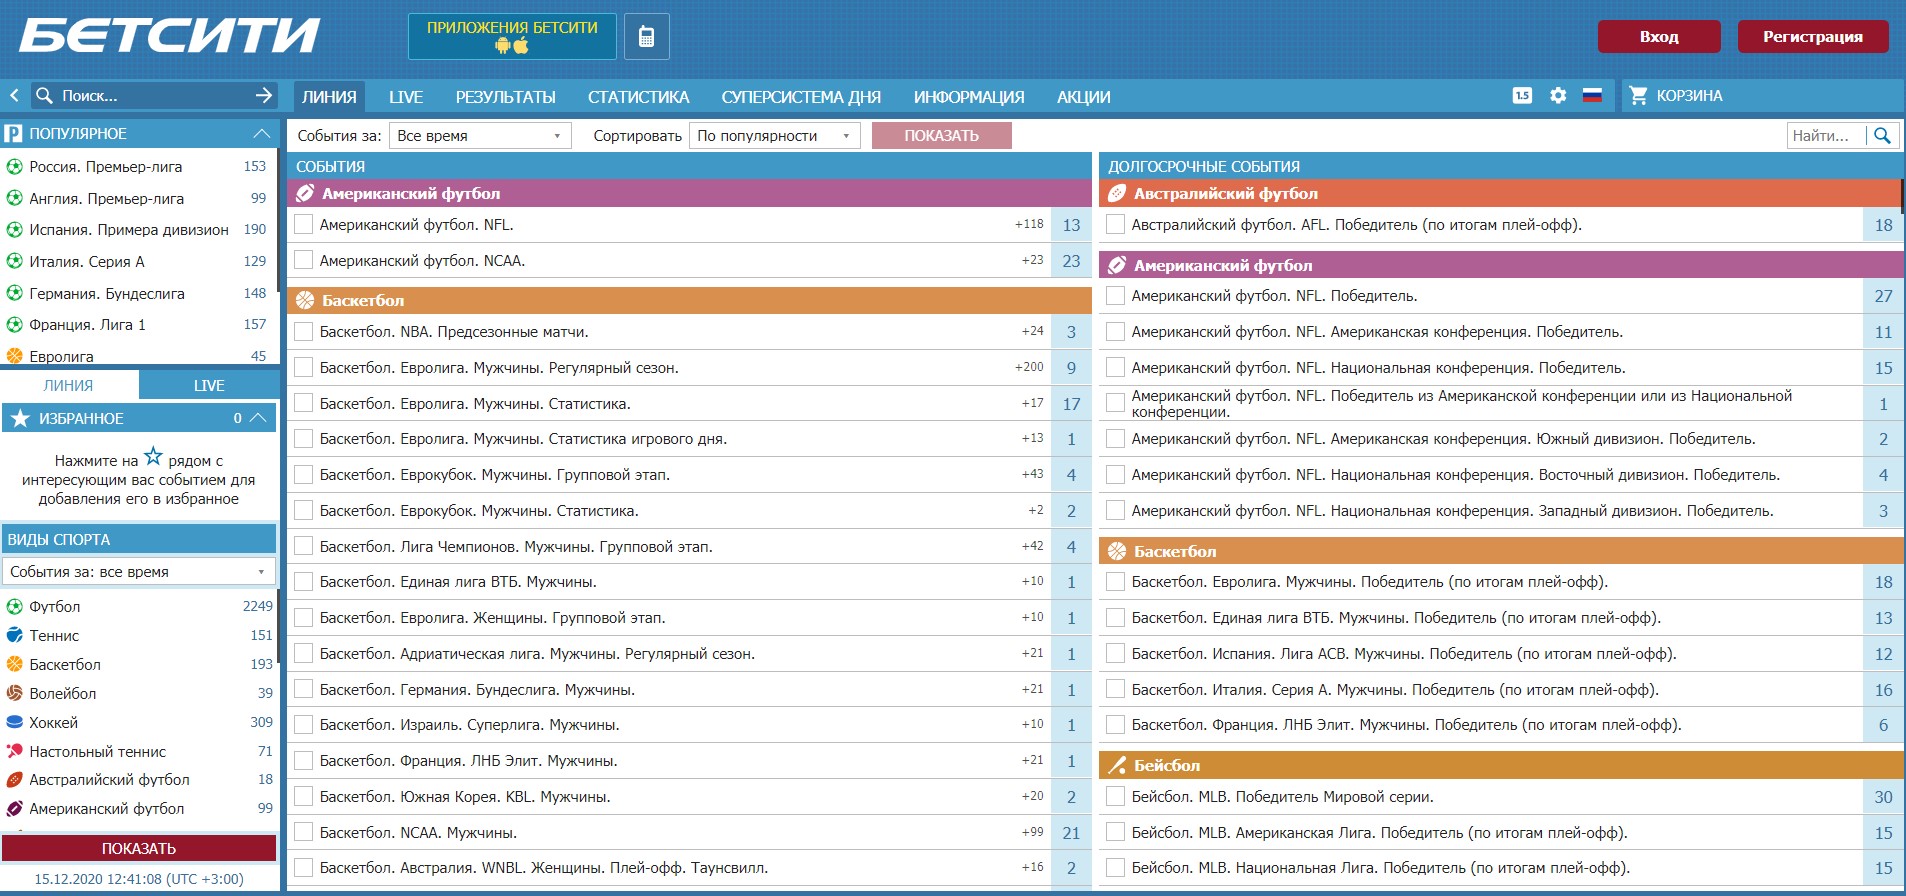Click the Настольный теннис paddle icon
This screenshot has width=1906, height=896.
pos(15,751)
